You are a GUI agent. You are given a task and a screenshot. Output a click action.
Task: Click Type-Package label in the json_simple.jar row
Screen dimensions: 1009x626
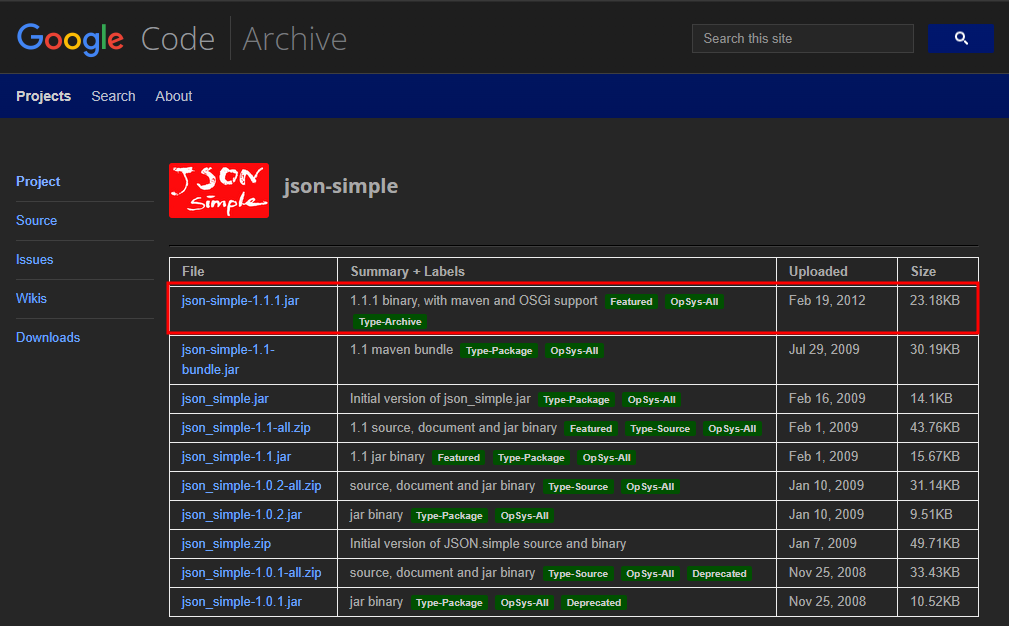pyautogui.click(x=576, y=399)
